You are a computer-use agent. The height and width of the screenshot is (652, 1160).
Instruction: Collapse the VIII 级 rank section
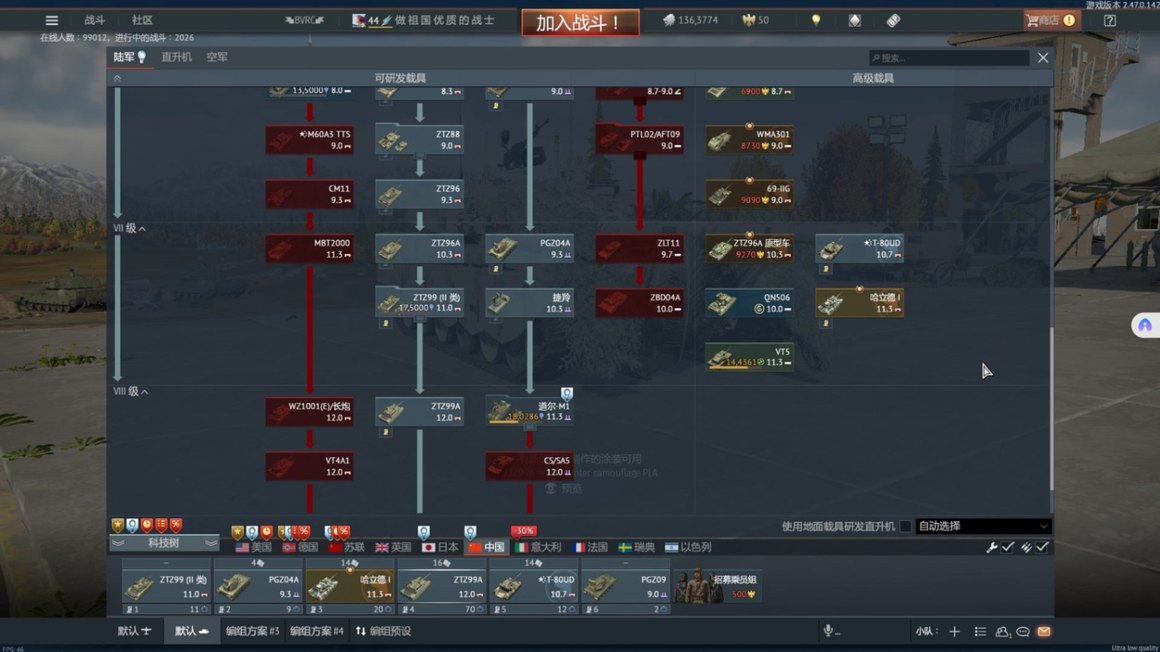pos(131,392)
